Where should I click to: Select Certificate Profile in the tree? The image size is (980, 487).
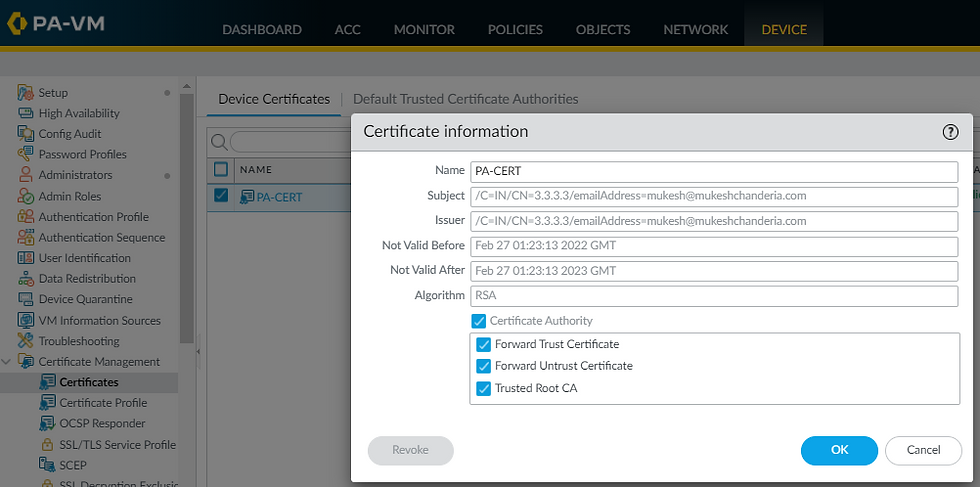coord(103,403)
